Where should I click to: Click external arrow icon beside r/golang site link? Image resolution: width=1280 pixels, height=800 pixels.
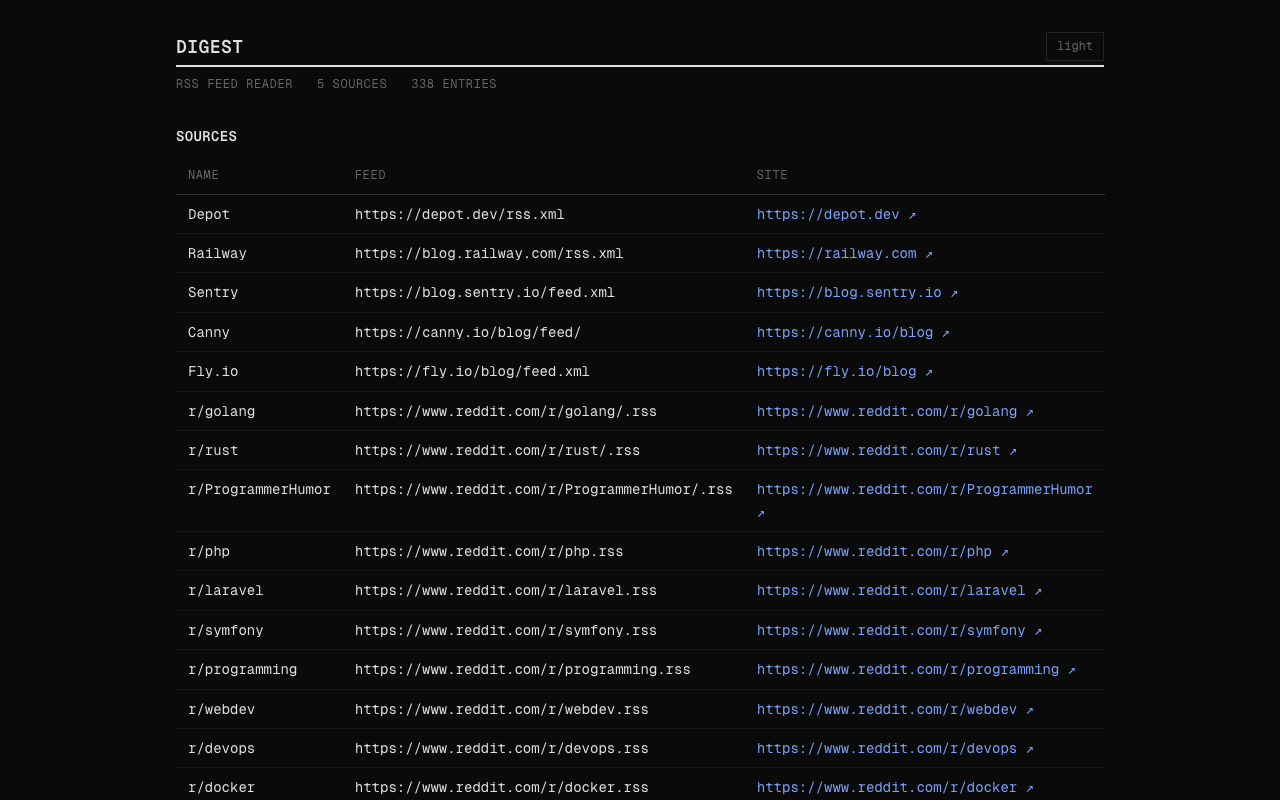1030,412
